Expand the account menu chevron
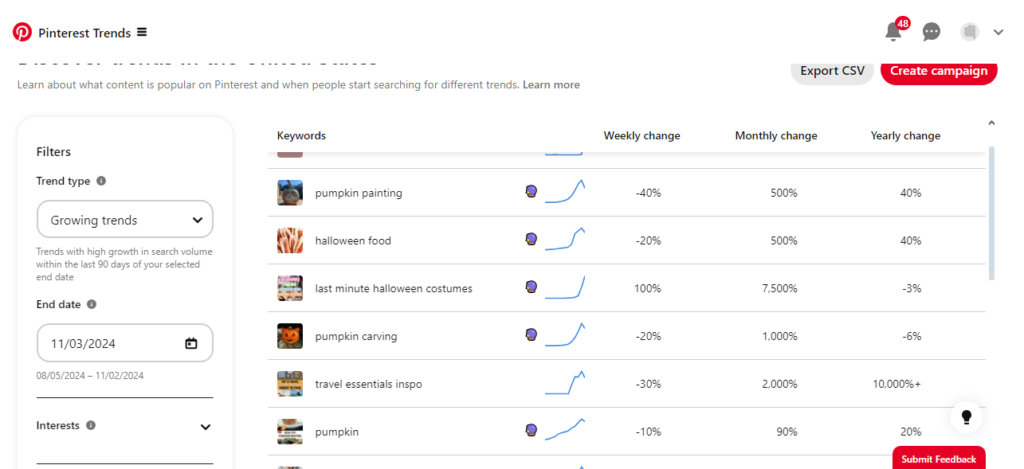The width and height of the screenshot is (1024, 469). click(x=999, y=32)
